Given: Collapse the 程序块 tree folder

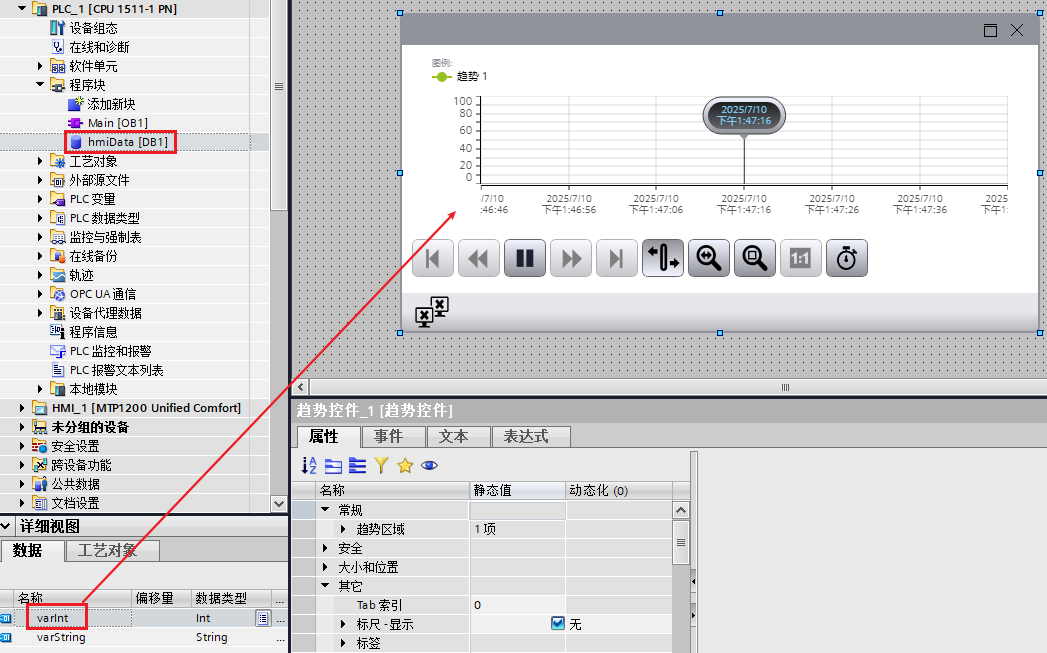Looking at the screenshot, I should (40, 85).
